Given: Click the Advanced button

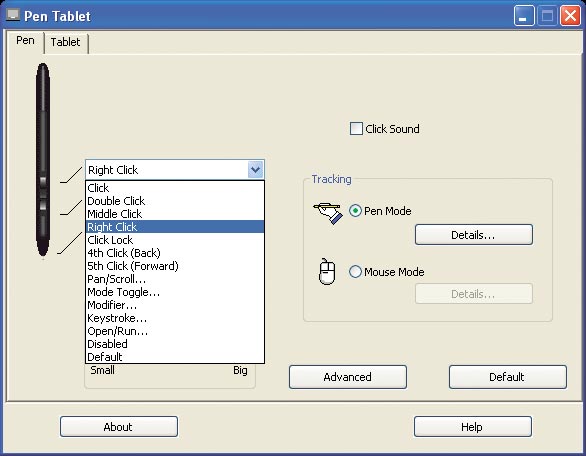Looking at the screenshot, I should tap(348, 377).
